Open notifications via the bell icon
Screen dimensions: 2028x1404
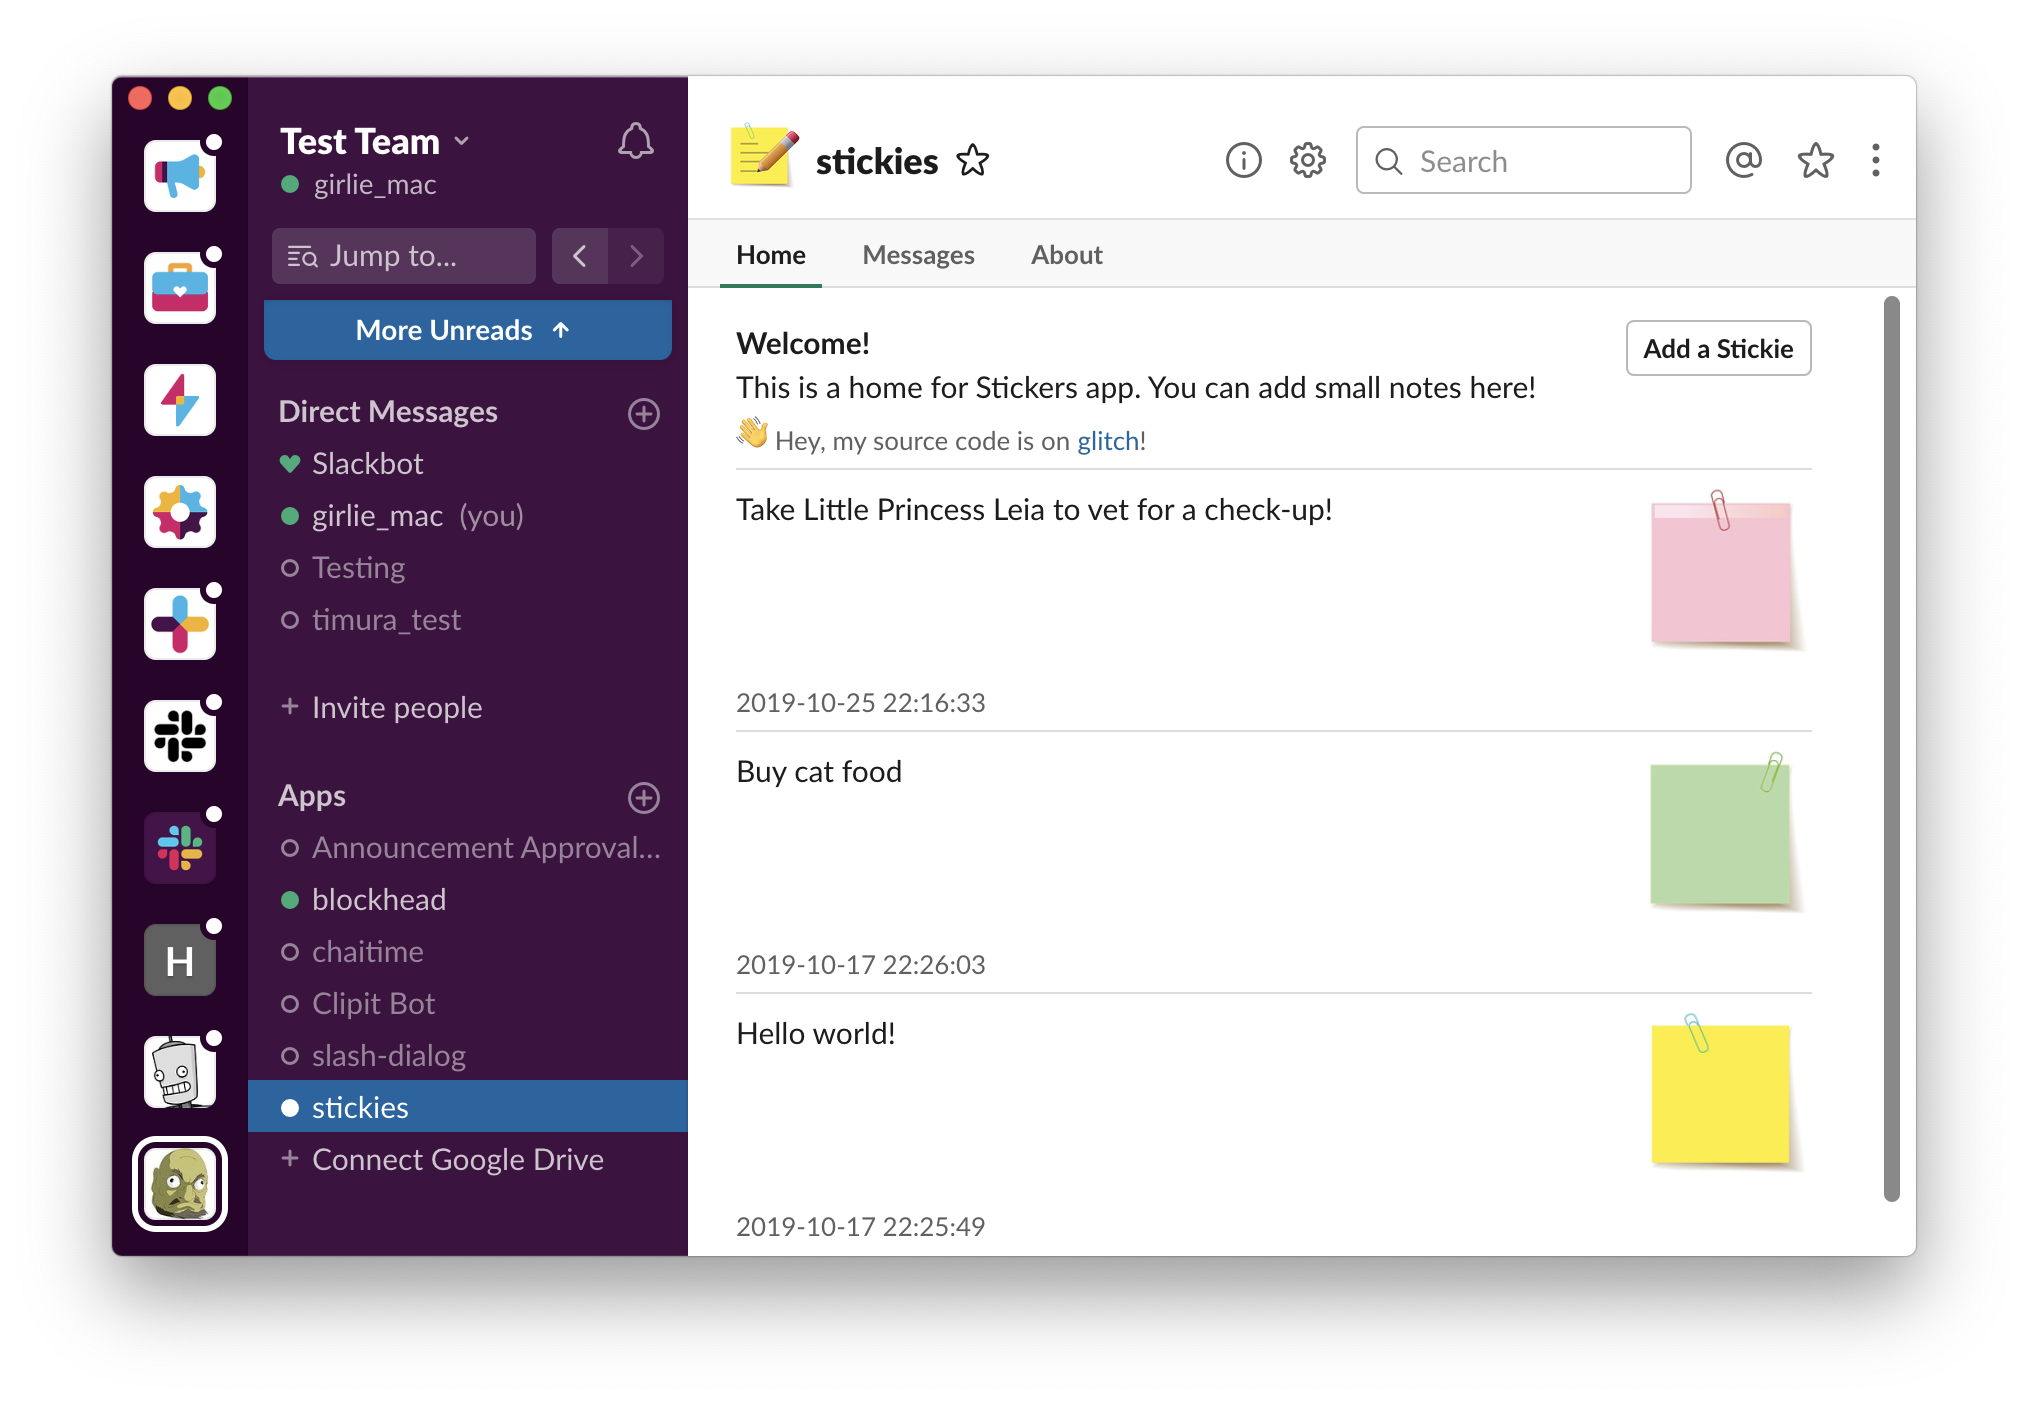(635, 142)
